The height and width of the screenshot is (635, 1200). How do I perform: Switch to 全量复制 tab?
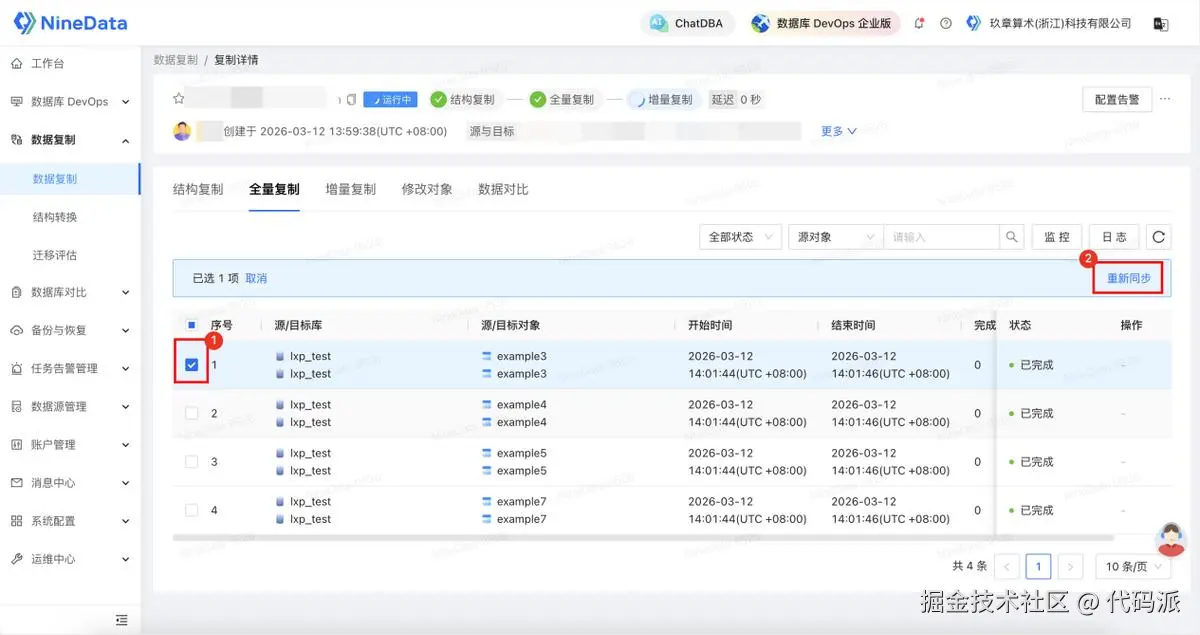tap(274, 189)
